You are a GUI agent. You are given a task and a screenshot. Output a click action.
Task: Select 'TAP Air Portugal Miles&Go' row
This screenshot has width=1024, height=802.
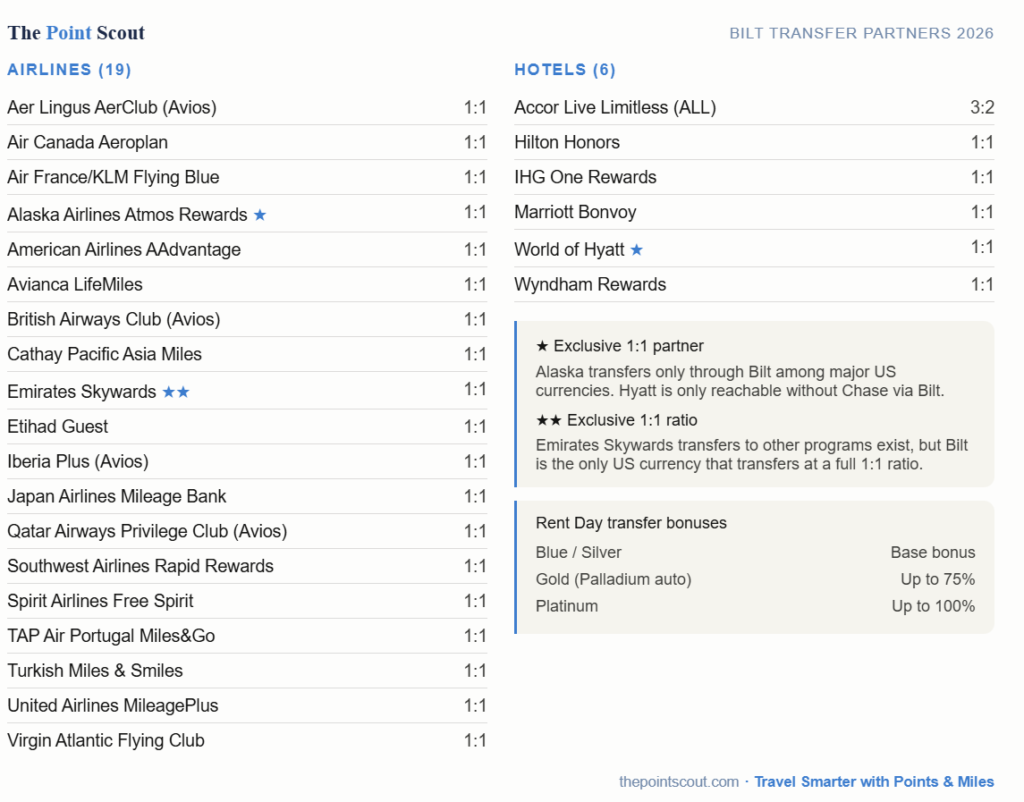(247, 635)
